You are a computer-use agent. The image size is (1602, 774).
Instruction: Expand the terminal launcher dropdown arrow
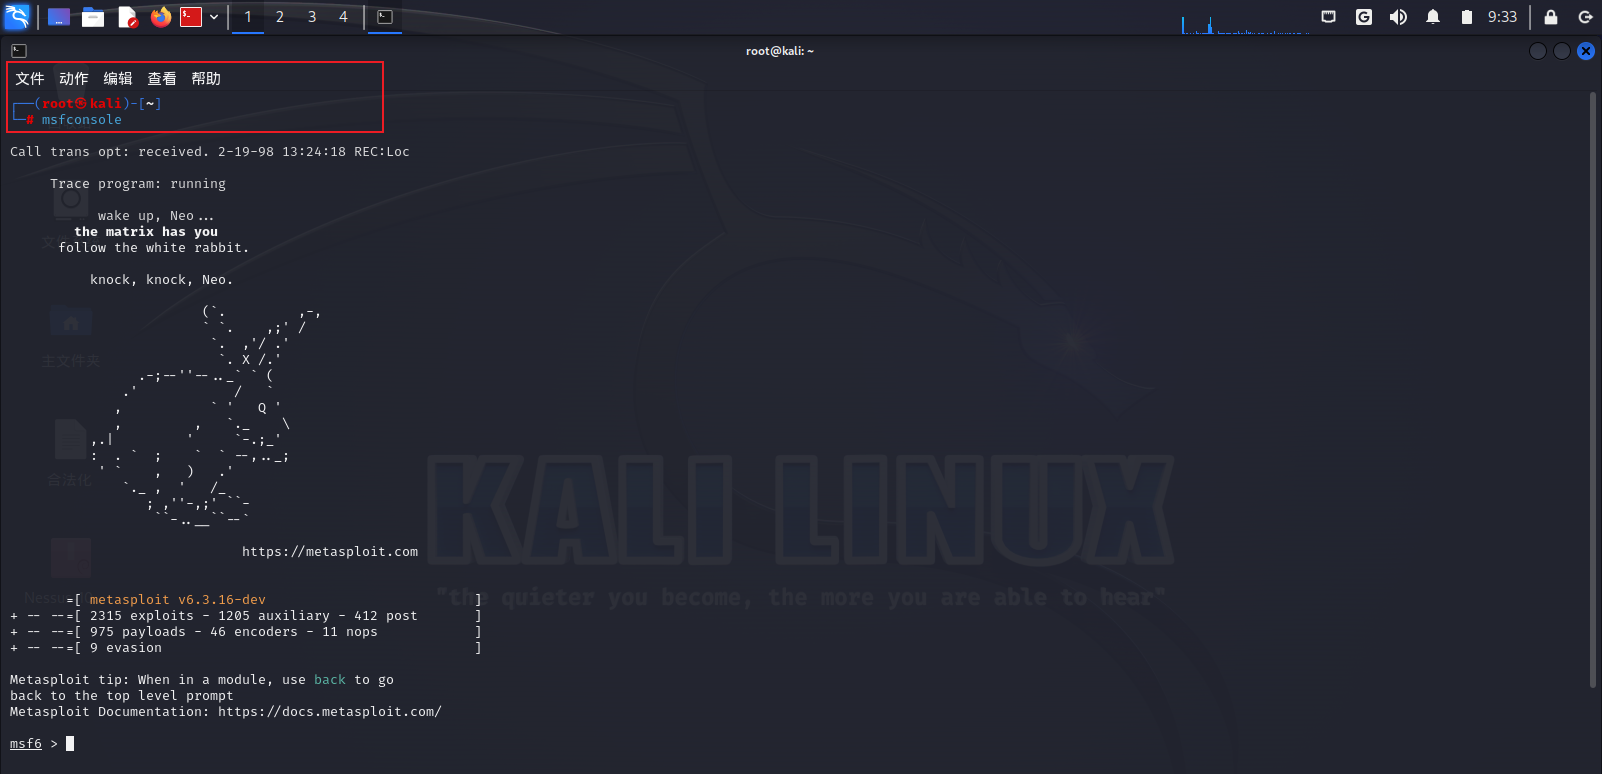point(214,17)
